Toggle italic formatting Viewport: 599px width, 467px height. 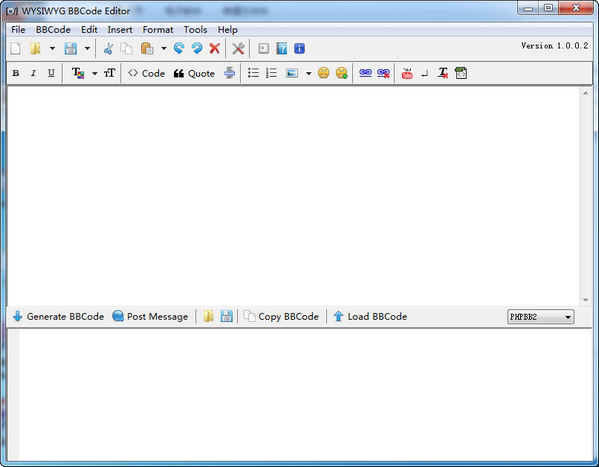tap(33, 73)
